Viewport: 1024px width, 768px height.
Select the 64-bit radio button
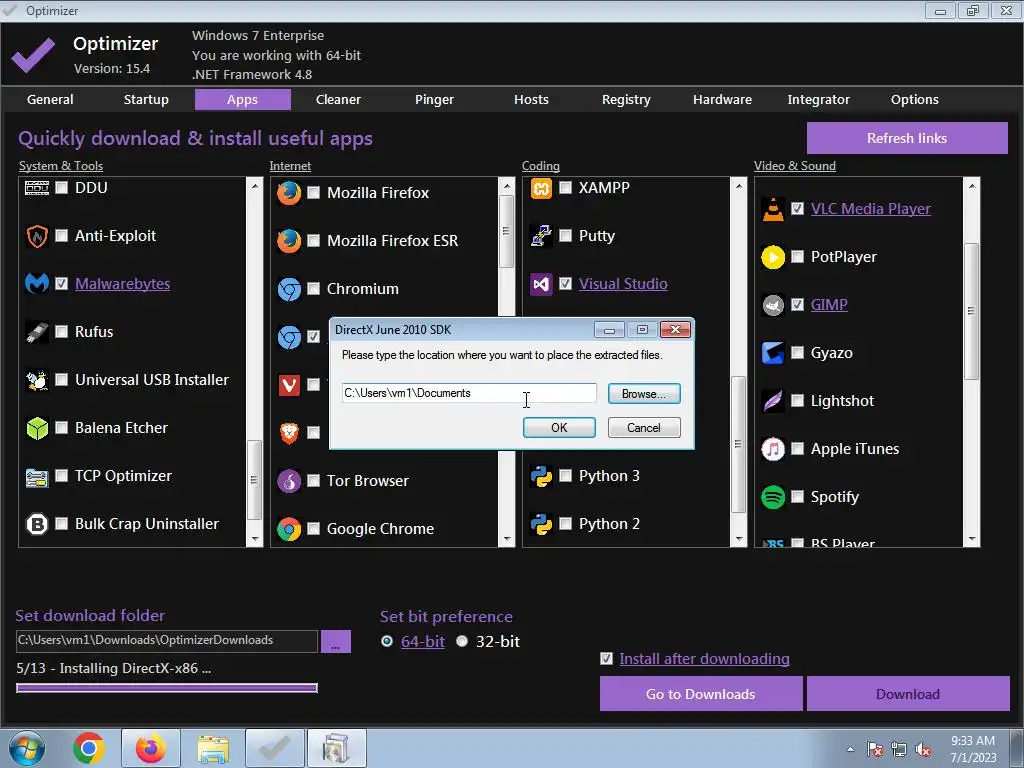387,641
